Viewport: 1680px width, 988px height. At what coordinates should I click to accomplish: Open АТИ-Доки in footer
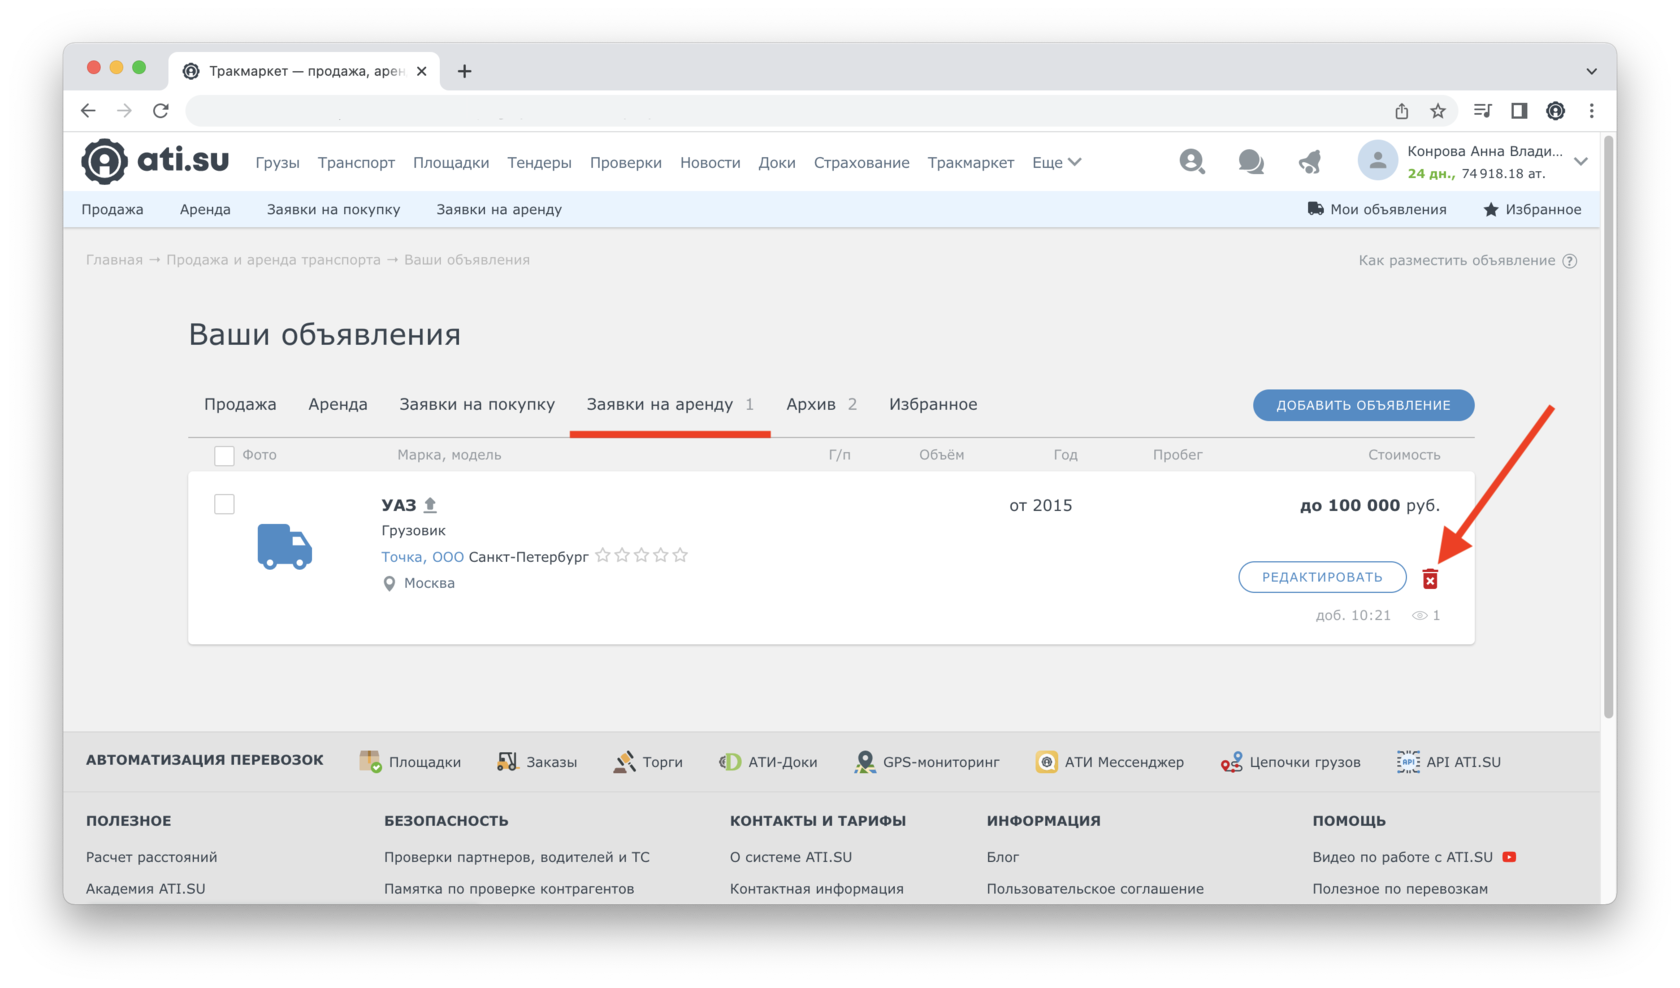(768, 762)
